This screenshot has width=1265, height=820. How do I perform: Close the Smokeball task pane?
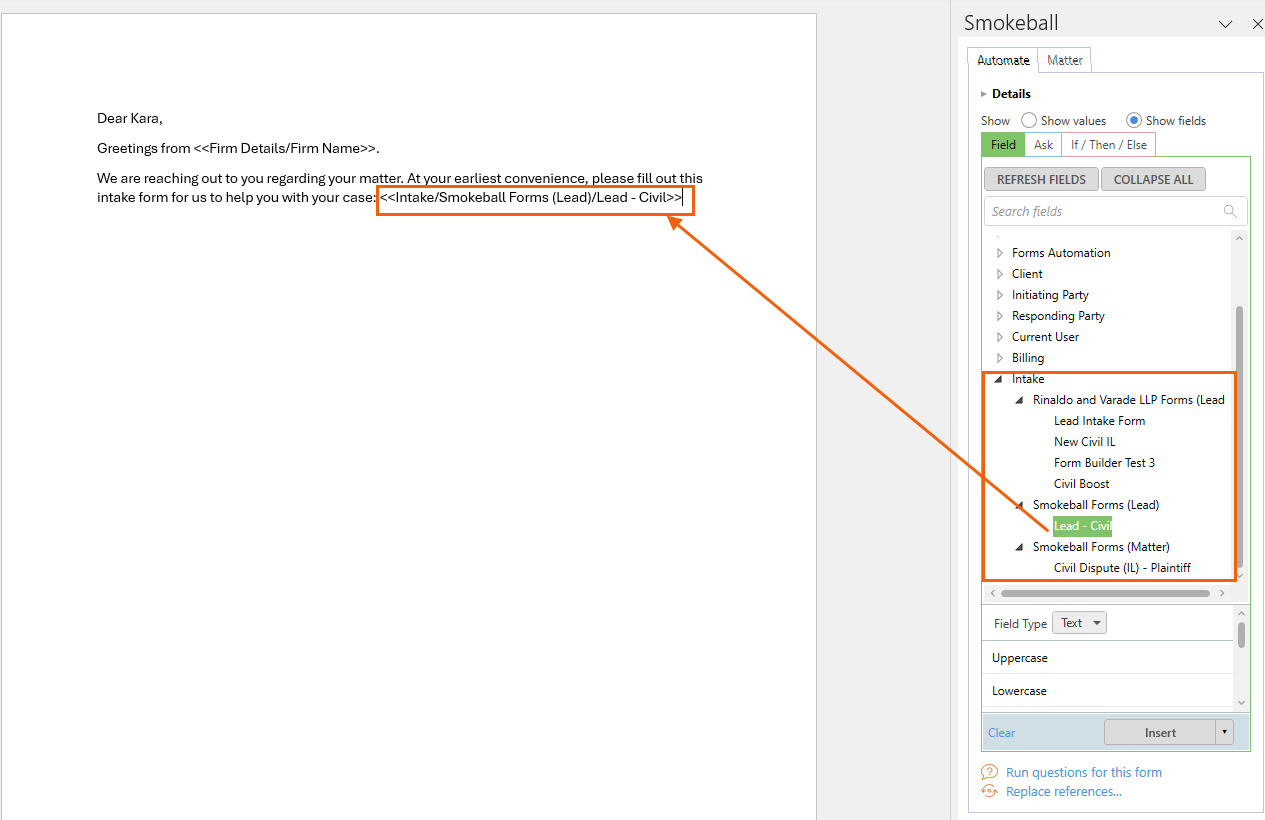(x=1257, y=24)
